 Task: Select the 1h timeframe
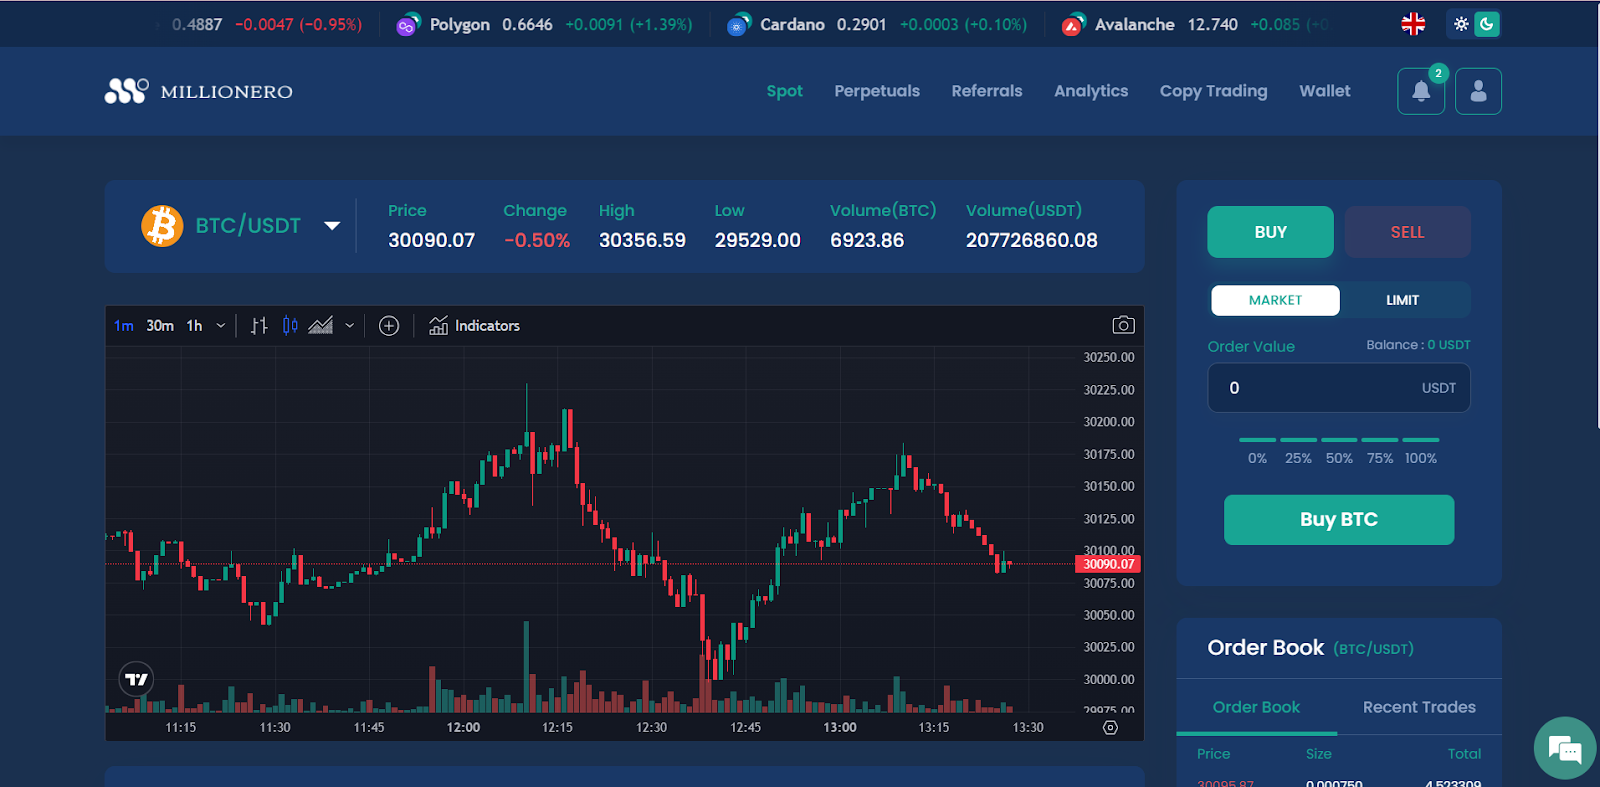click(195, 326)
